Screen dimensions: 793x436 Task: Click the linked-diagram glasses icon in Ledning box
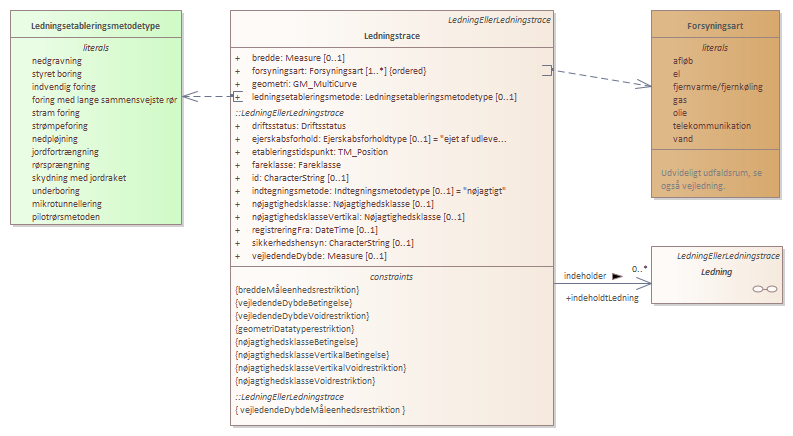764,288
